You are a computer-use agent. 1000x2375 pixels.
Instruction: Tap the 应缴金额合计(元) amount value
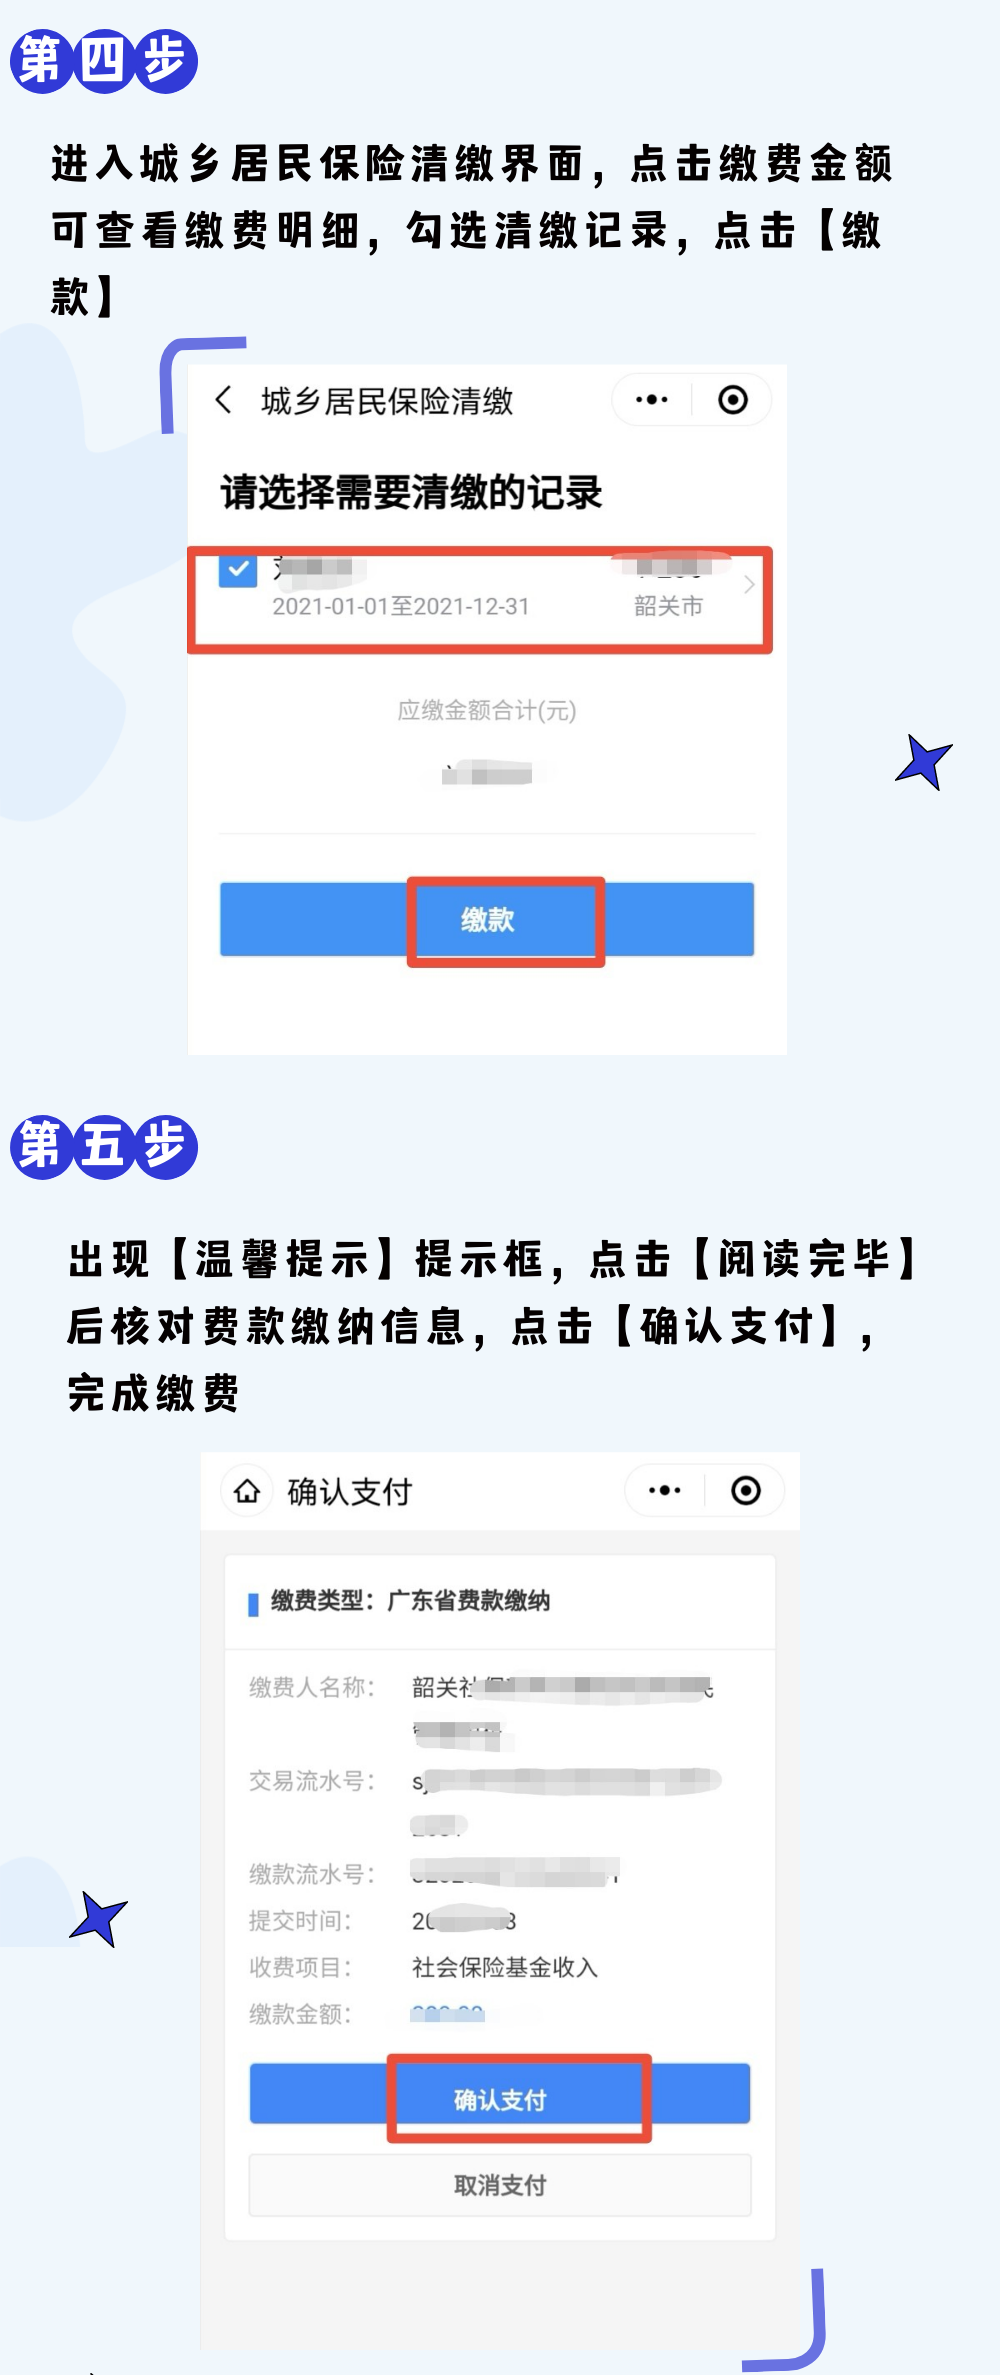coord(487,772)
